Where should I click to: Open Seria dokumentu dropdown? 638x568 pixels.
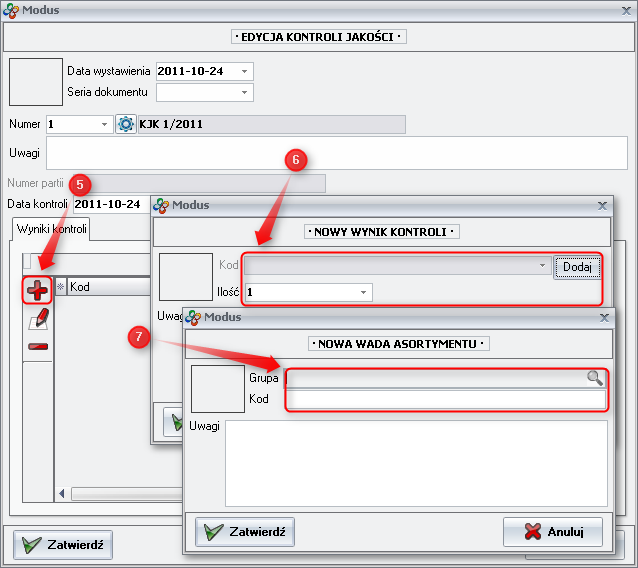pos(244,92)
